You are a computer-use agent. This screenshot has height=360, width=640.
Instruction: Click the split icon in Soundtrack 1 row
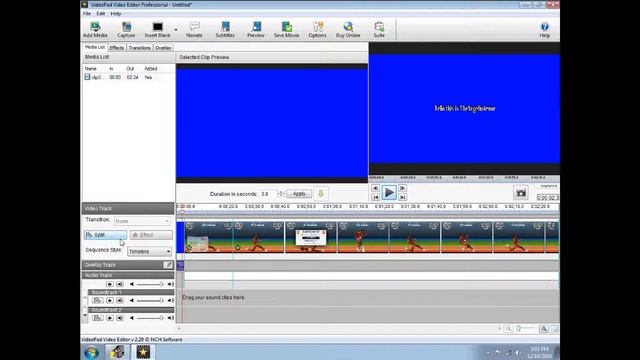[97, 300]
